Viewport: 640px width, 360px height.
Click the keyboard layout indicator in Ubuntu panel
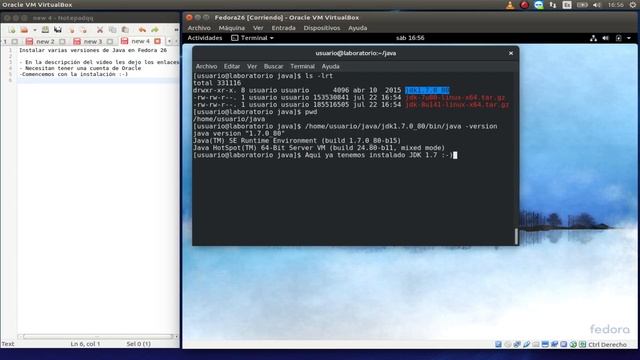(x=567, y=5)
